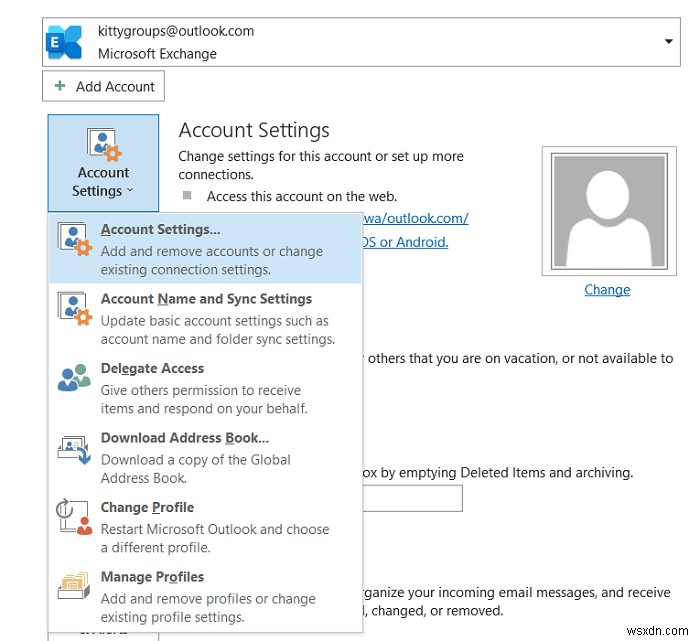Click the Manage Profiles folder icon
700x641 pixels.
click(74, 586)
